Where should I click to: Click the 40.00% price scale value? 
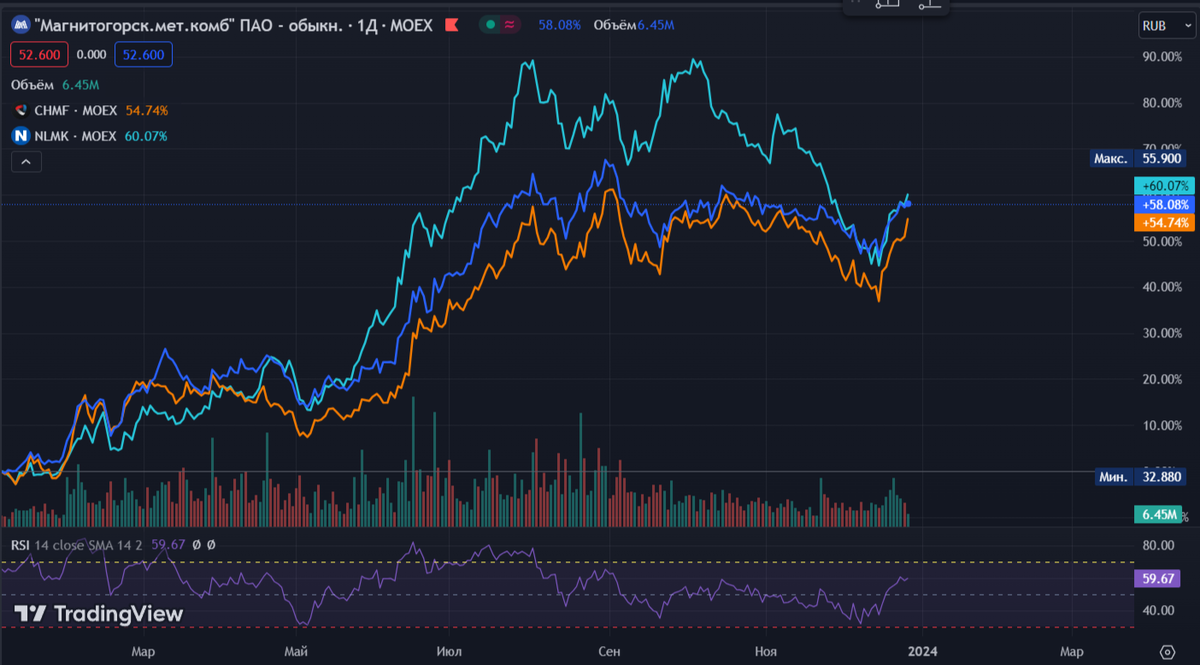click(1162, 287)
